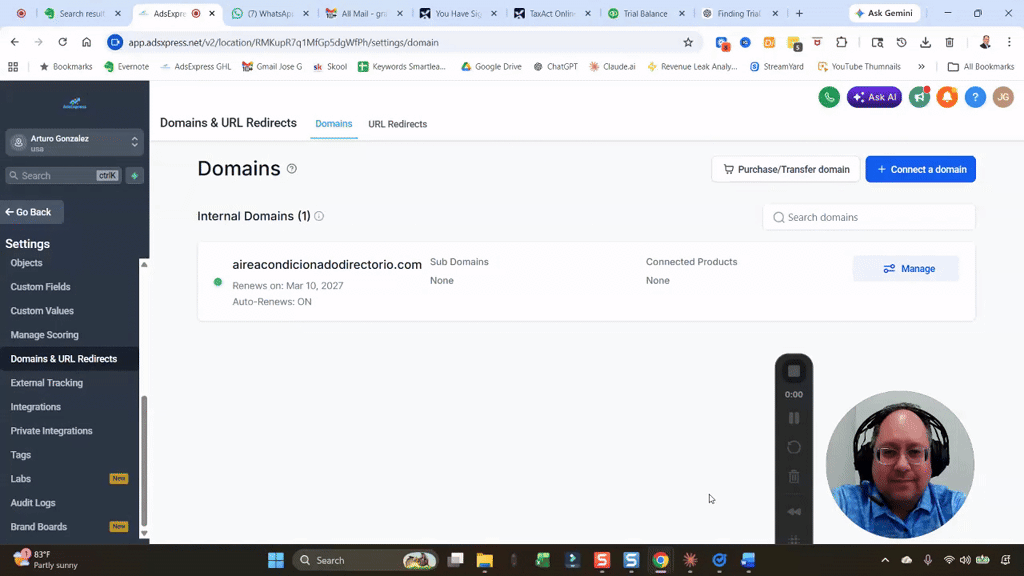Switch to the WhatsApp tab
This screenshot has height=576, width=1024.
[270, 13]
